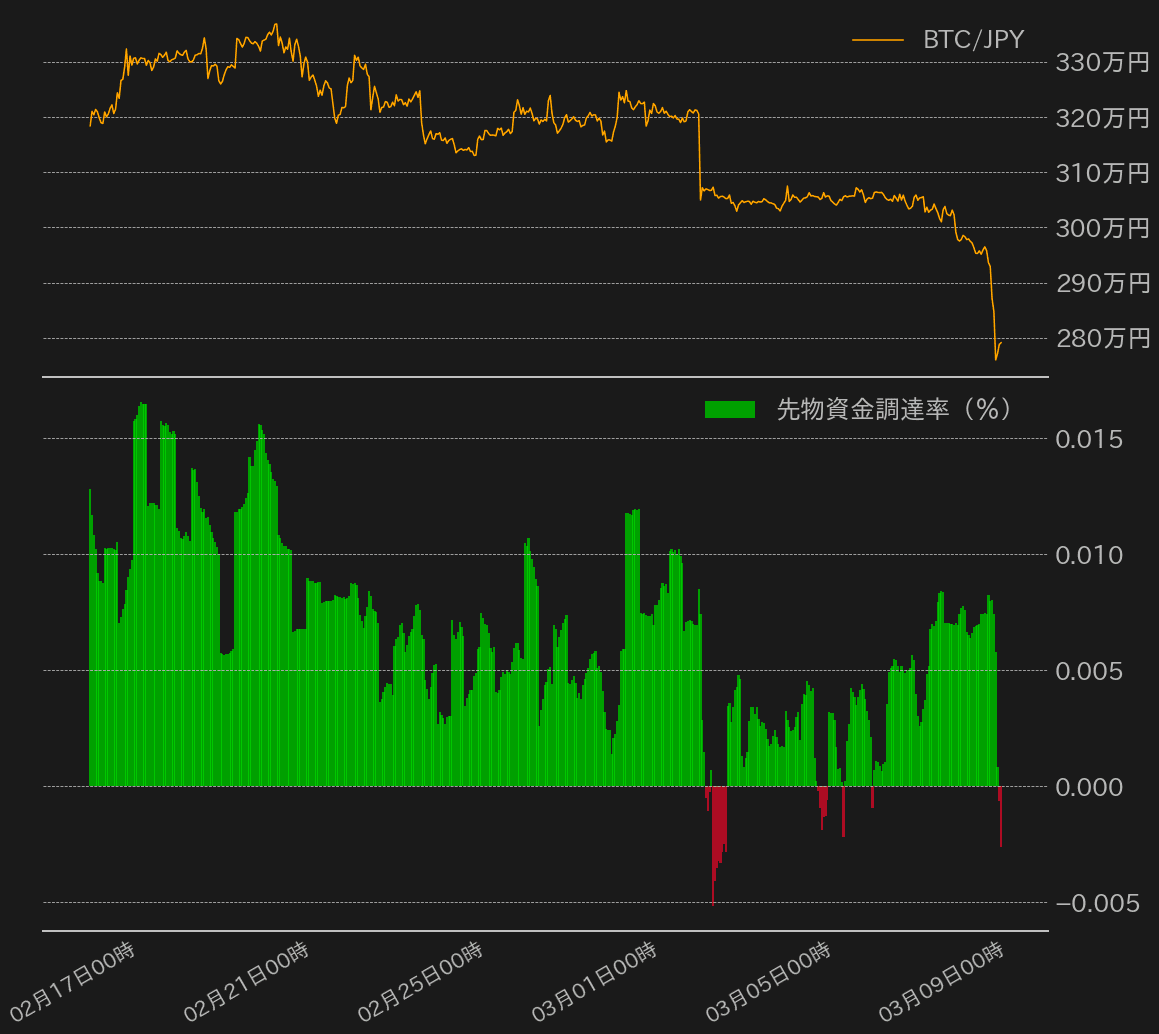Click the 300万円 price axis label

point(1102,229)
